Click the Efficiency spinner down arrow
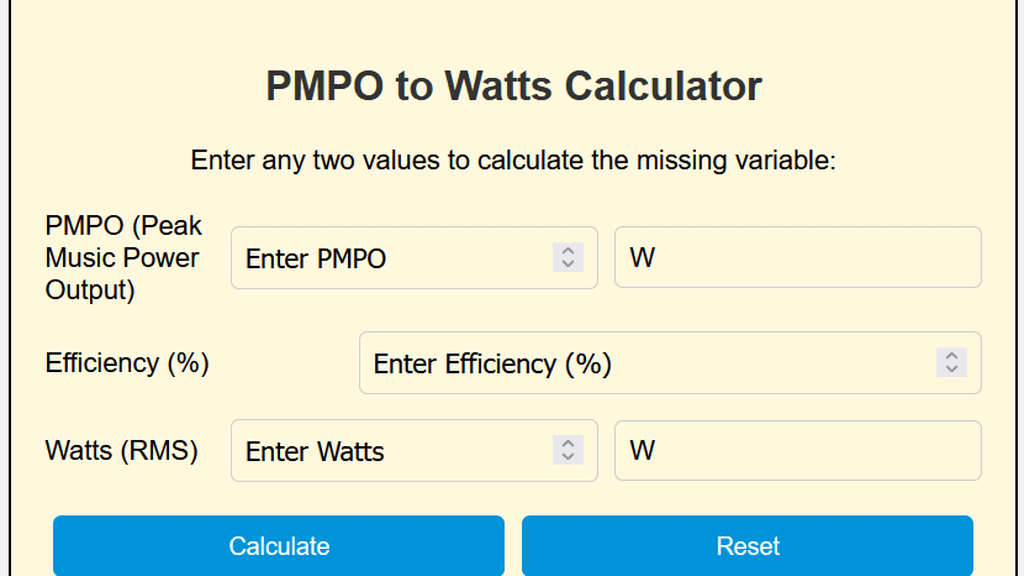Screen dimensions: 1024x576 tap(951, 370)
